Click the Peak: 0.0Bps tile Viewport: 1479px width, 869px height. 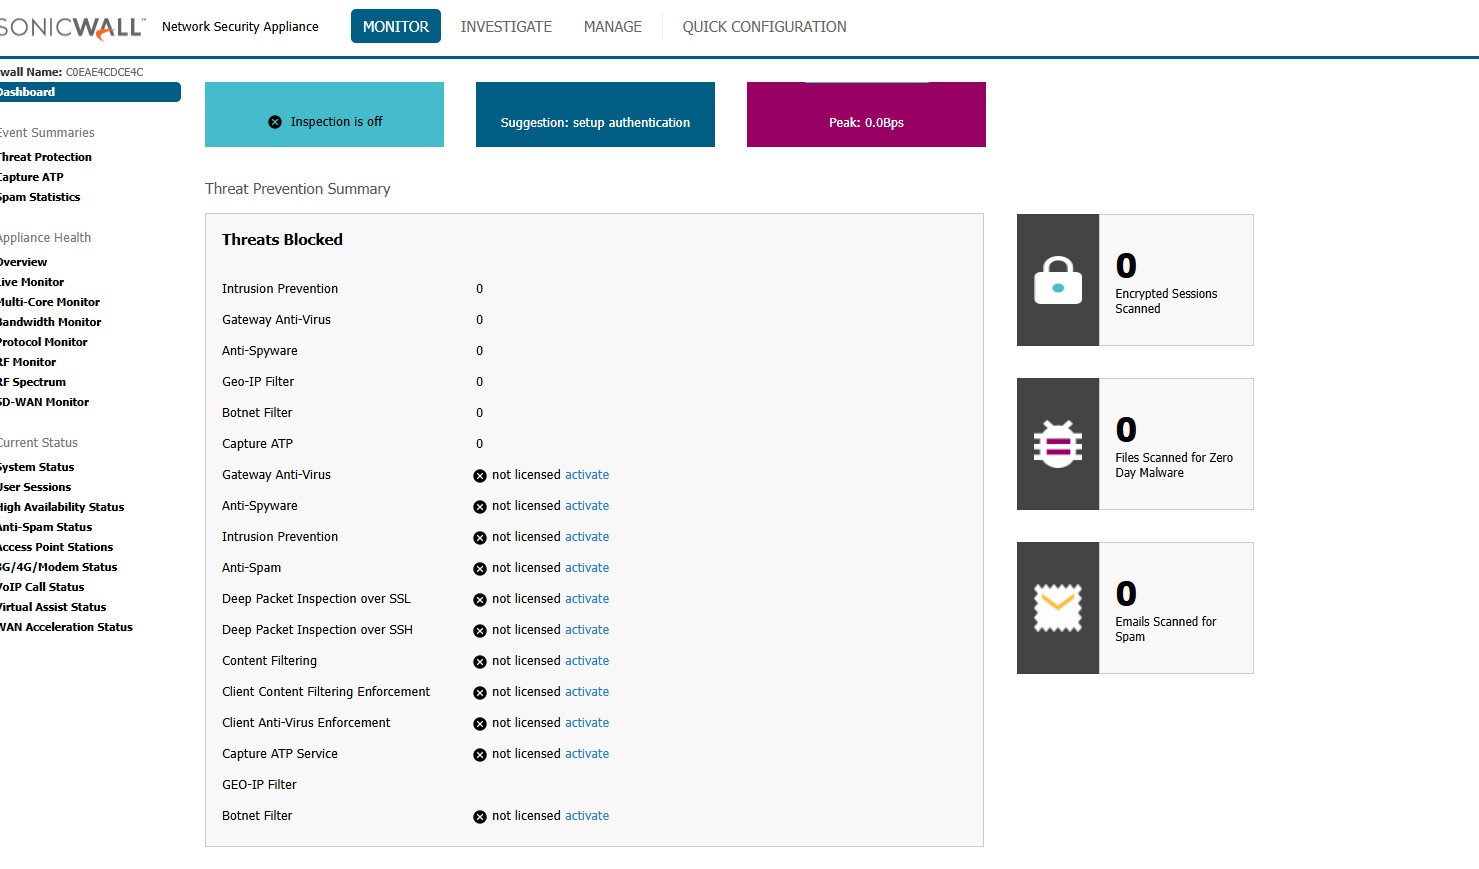(x=866, y=114)
